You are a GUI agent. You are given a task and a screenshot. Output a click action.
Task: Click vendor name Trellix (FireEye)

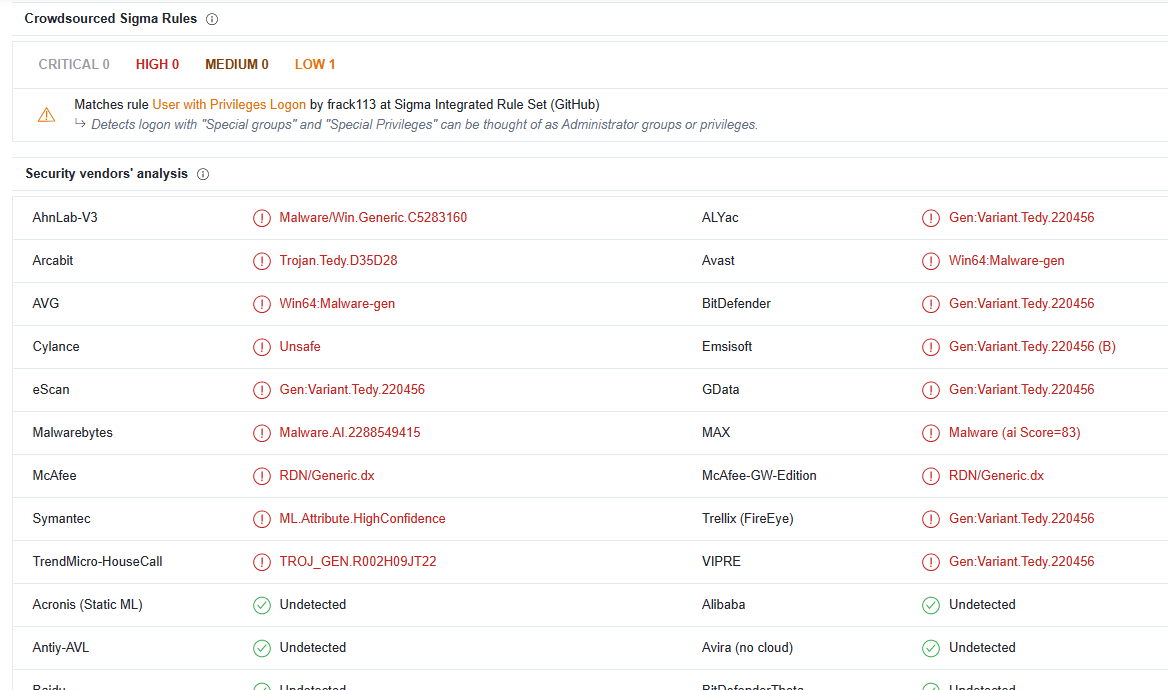point(748,519)
